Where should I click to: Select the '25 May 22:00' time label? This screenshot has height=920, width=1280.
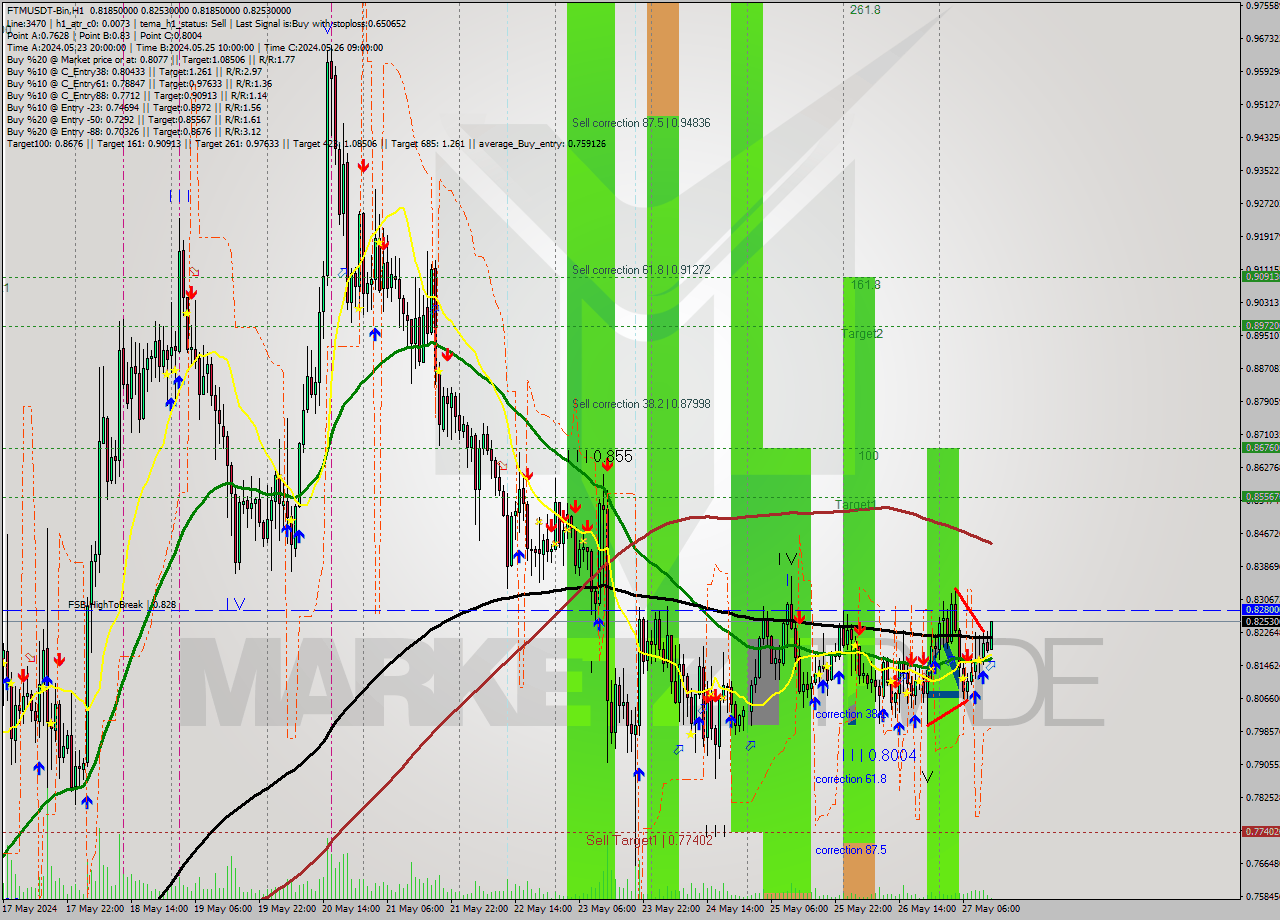pyautogui.click(x=863, y=909)
